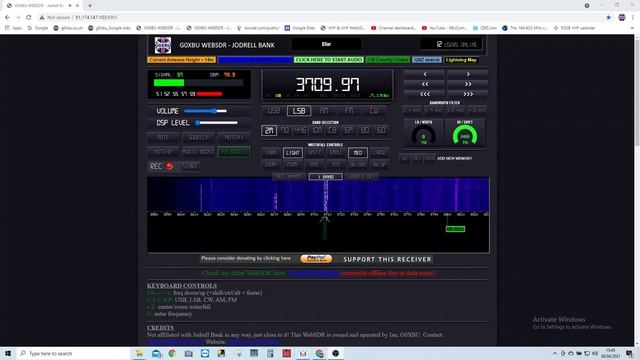Click the Current Antenna Height banner

coord(182,60)
